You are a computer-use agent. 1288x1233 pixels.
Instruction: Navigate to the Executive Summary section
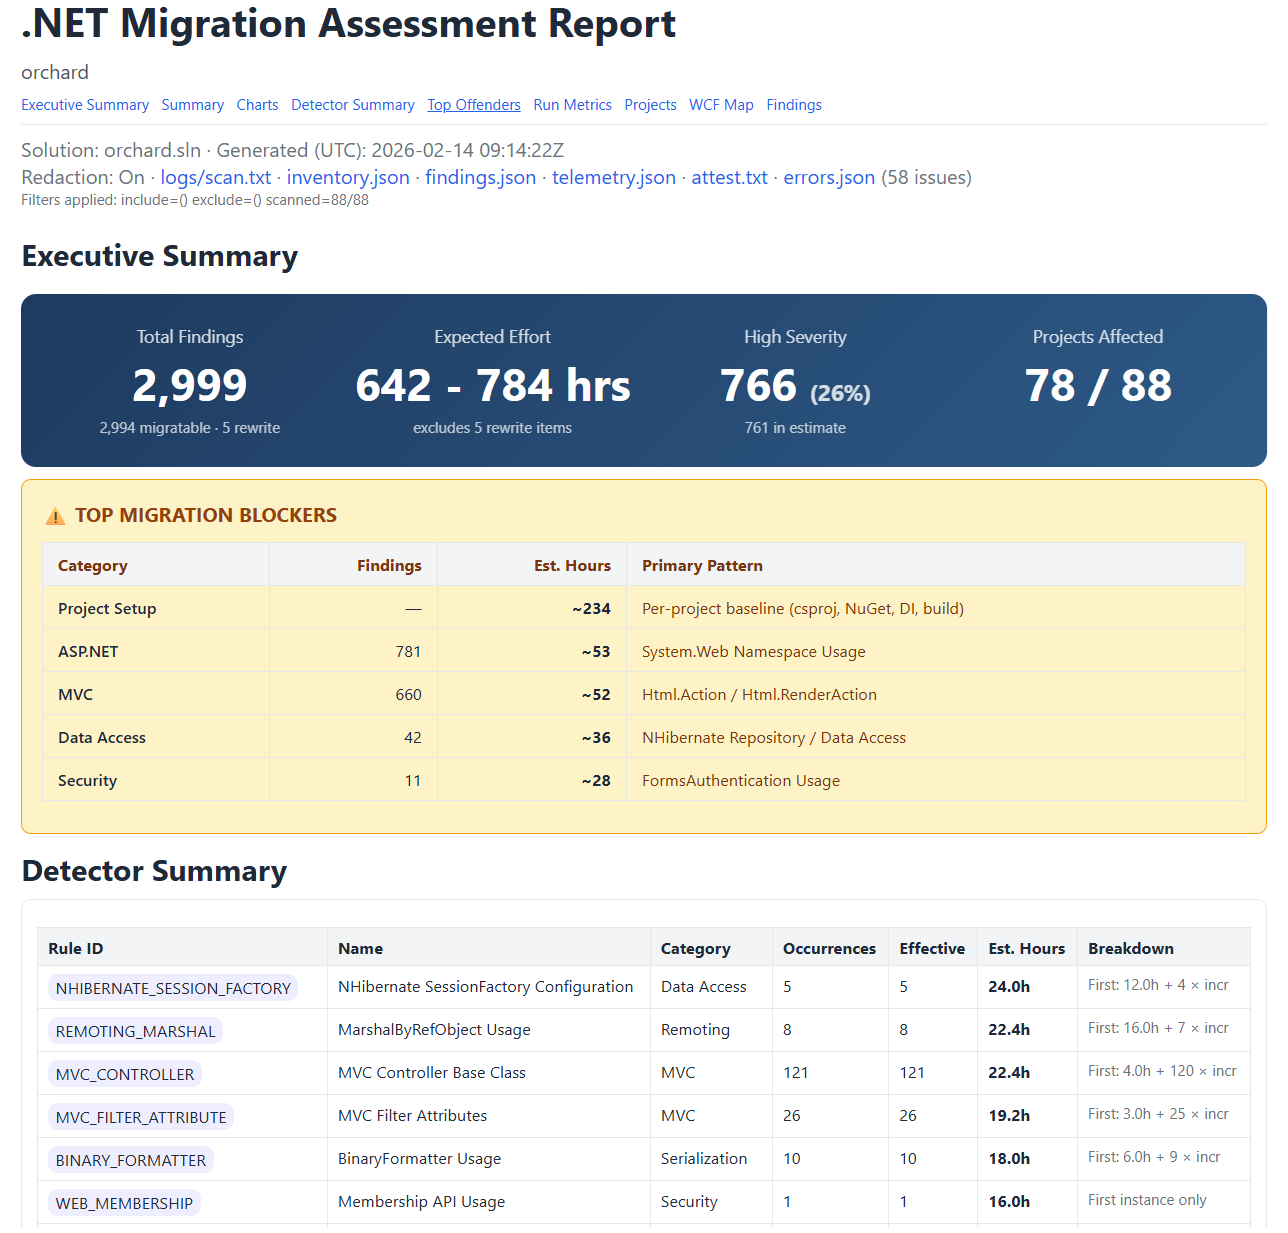click(x=85, y=105)
